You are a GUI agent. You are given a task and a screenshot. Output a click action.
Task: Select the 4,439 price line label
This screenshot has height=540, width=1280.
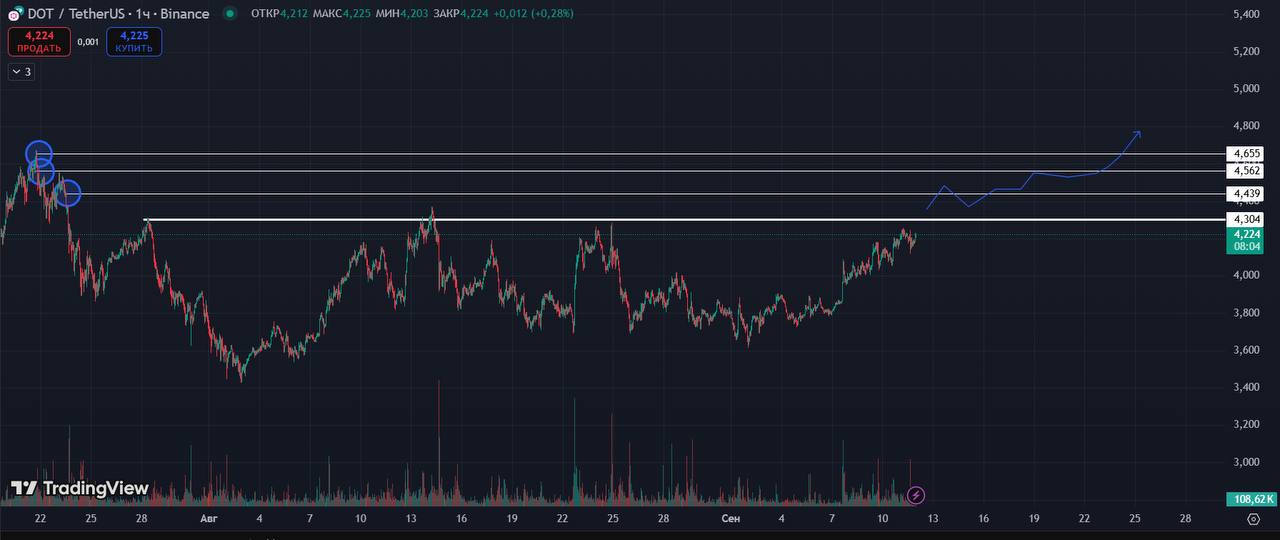pos(1247,193)
